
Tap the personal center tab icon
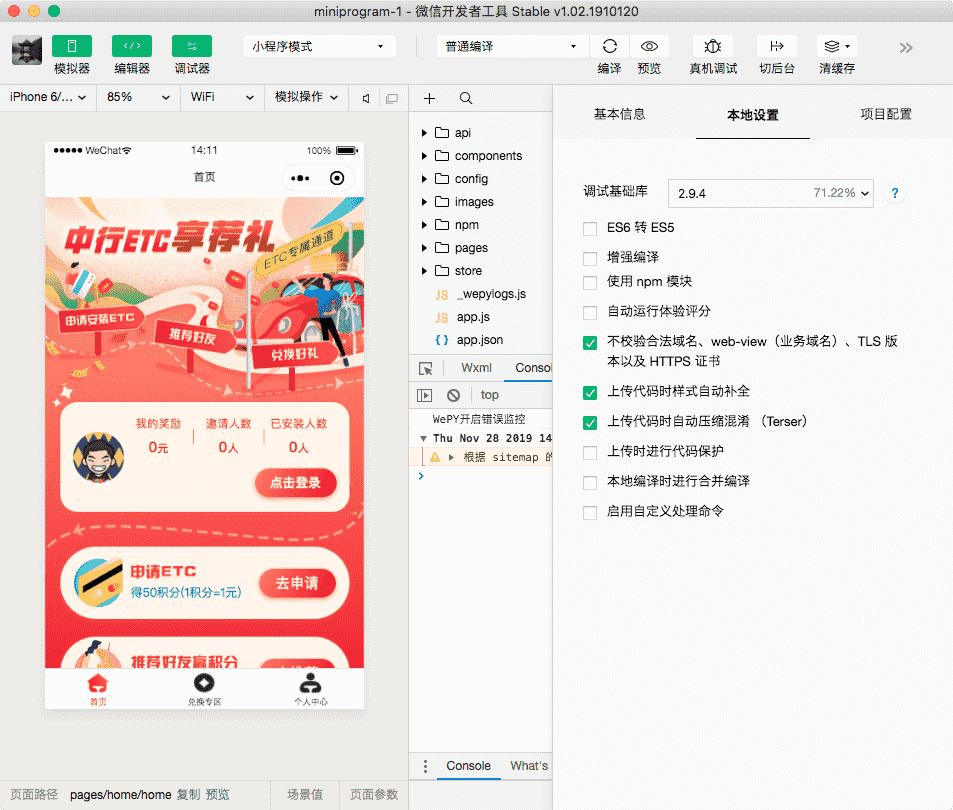pyautogui.click(x=311, y=684)
